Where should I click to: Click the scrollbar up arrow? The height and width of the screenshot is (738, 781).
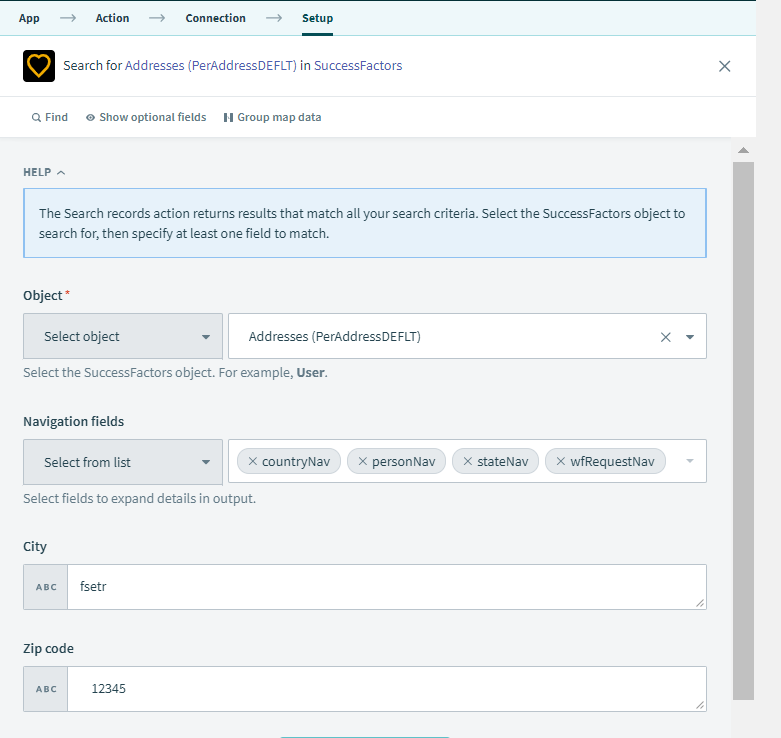[x=743, y=151]
